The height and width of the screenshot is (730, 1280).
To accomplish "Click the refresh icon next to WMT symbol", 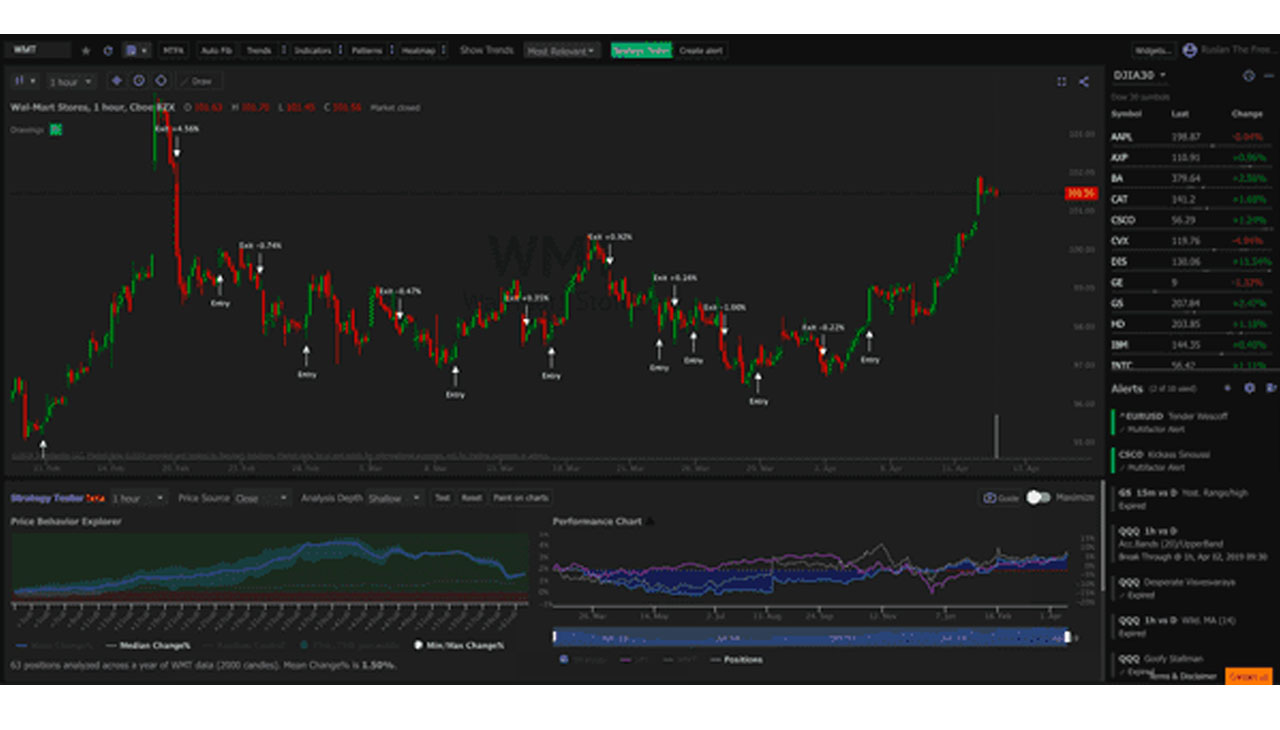I will [108, 50].
